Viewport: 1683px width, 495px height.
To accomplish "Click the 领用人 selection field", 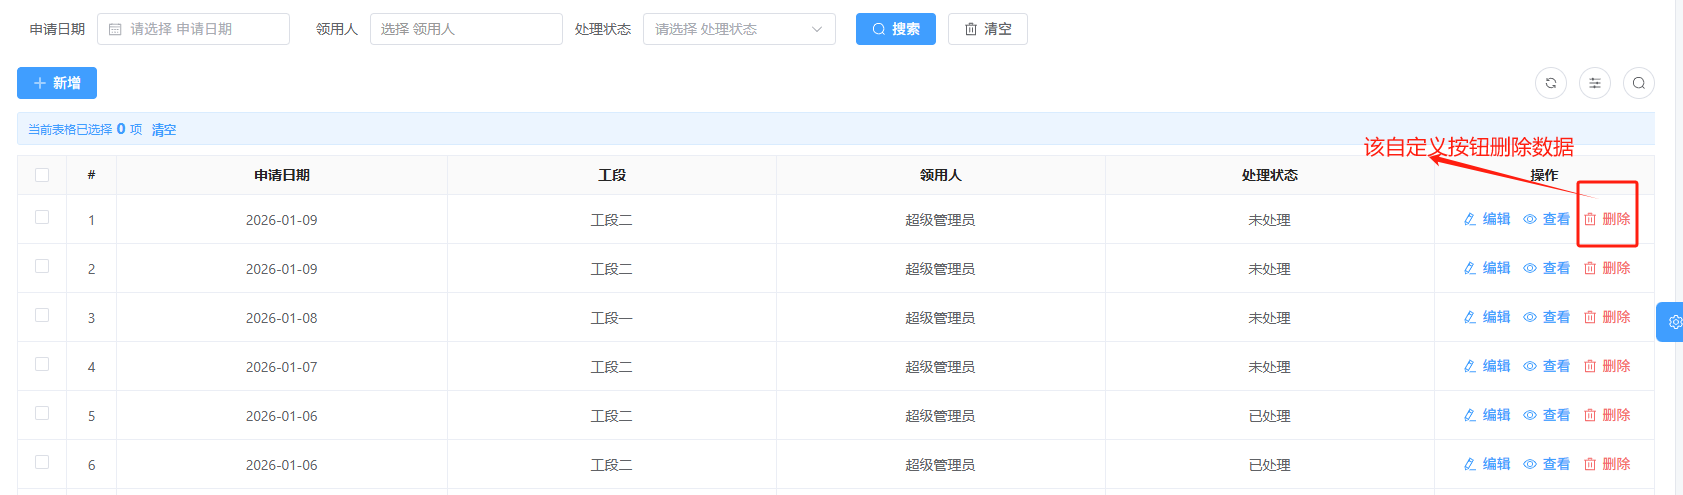I will click(x=465, y=29).
